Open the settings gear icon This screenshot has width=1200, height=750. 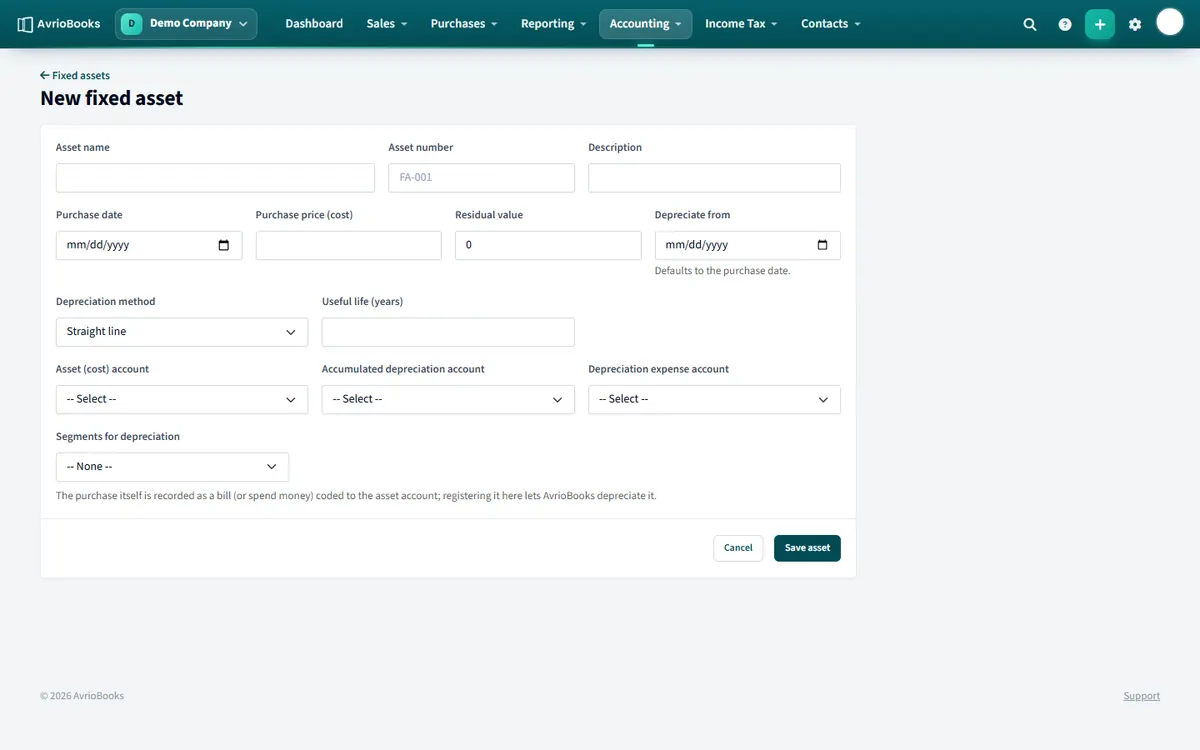click(1135, 24)
